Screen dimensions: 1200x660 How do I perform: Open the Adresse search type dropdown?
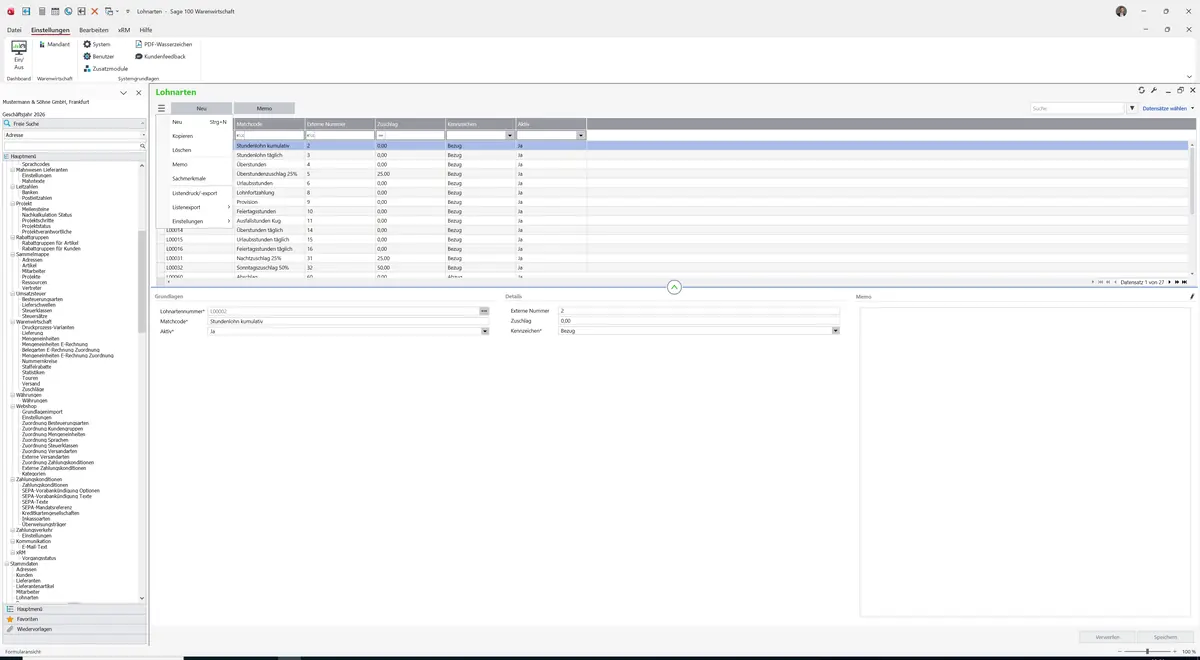(x=143, y=135)
